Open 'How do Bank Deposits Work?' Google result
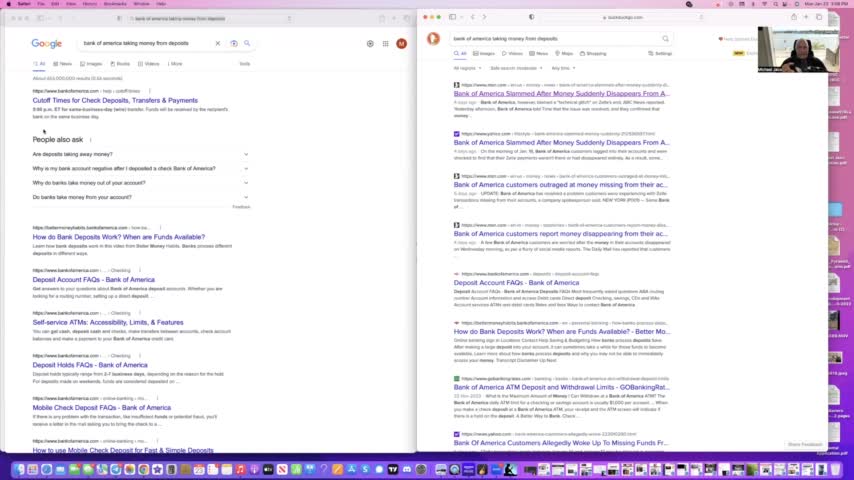Image resolution: width=854 pixels, height=480 pixels. [119, 237]
